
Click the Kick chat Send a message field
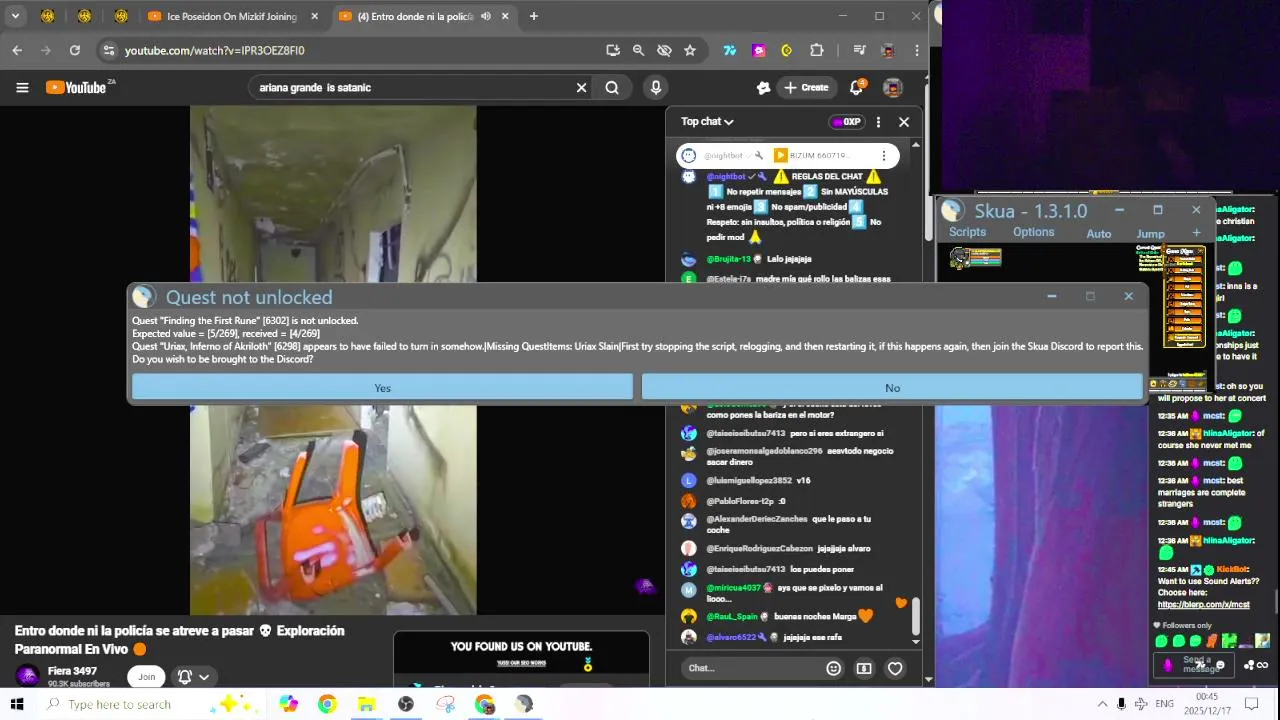(x=1196, y=665)
